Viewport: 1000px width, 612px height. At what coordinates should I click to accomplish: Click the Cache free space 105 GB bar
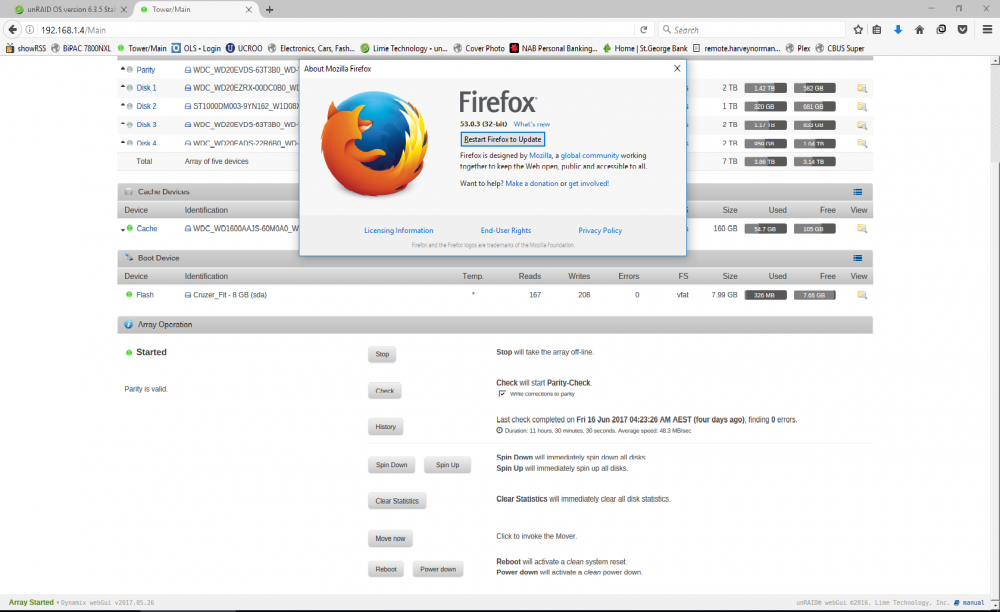814,228
